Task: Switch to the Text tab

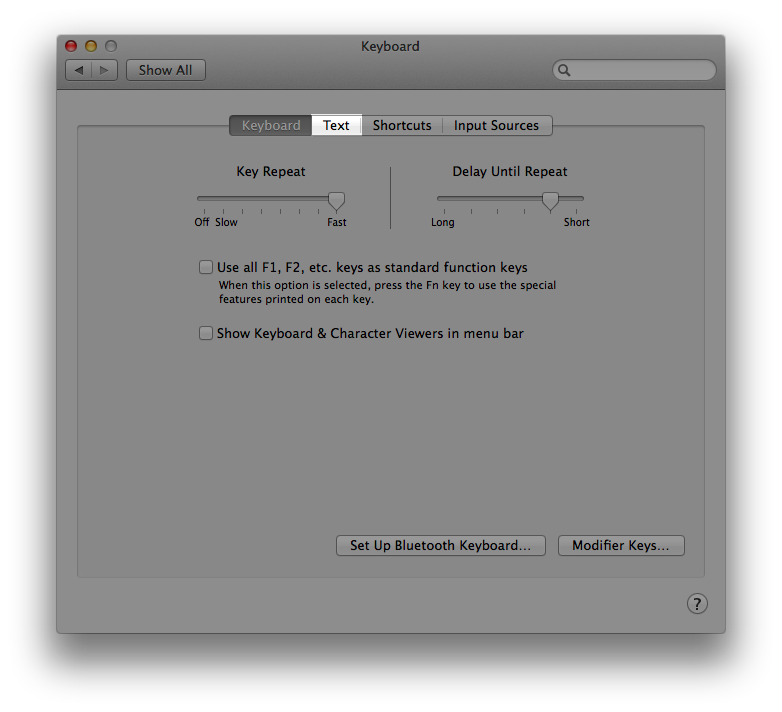Action: pos(336,125)
